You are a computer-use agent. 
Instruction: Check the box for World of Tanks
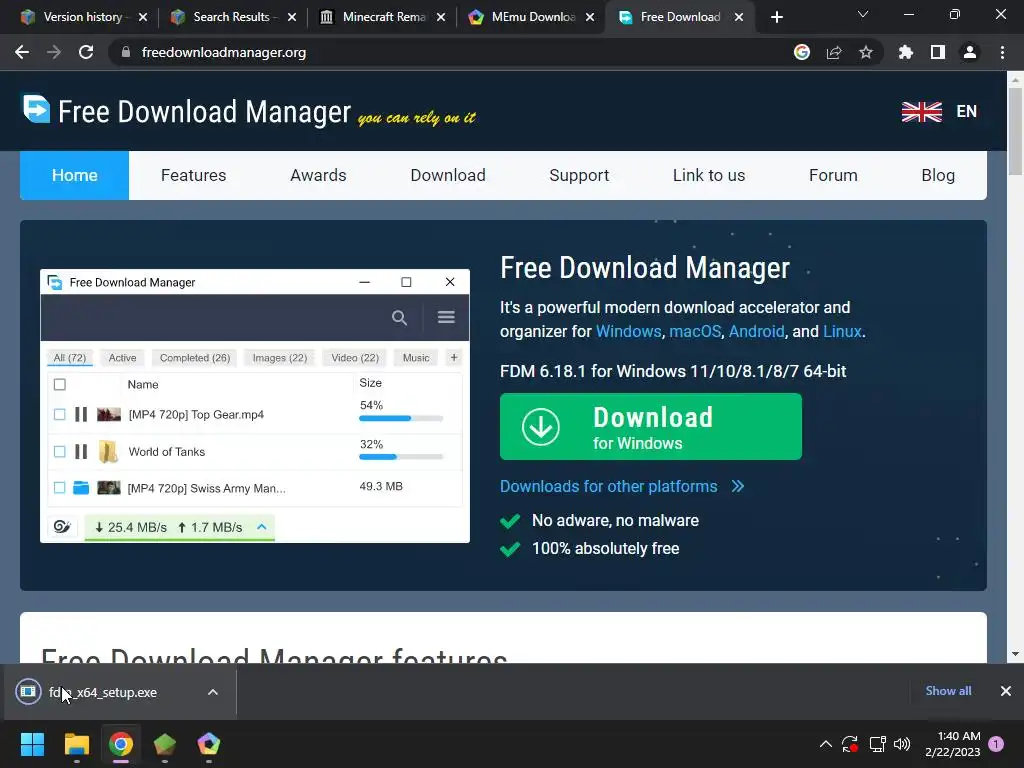click(59, 451)
